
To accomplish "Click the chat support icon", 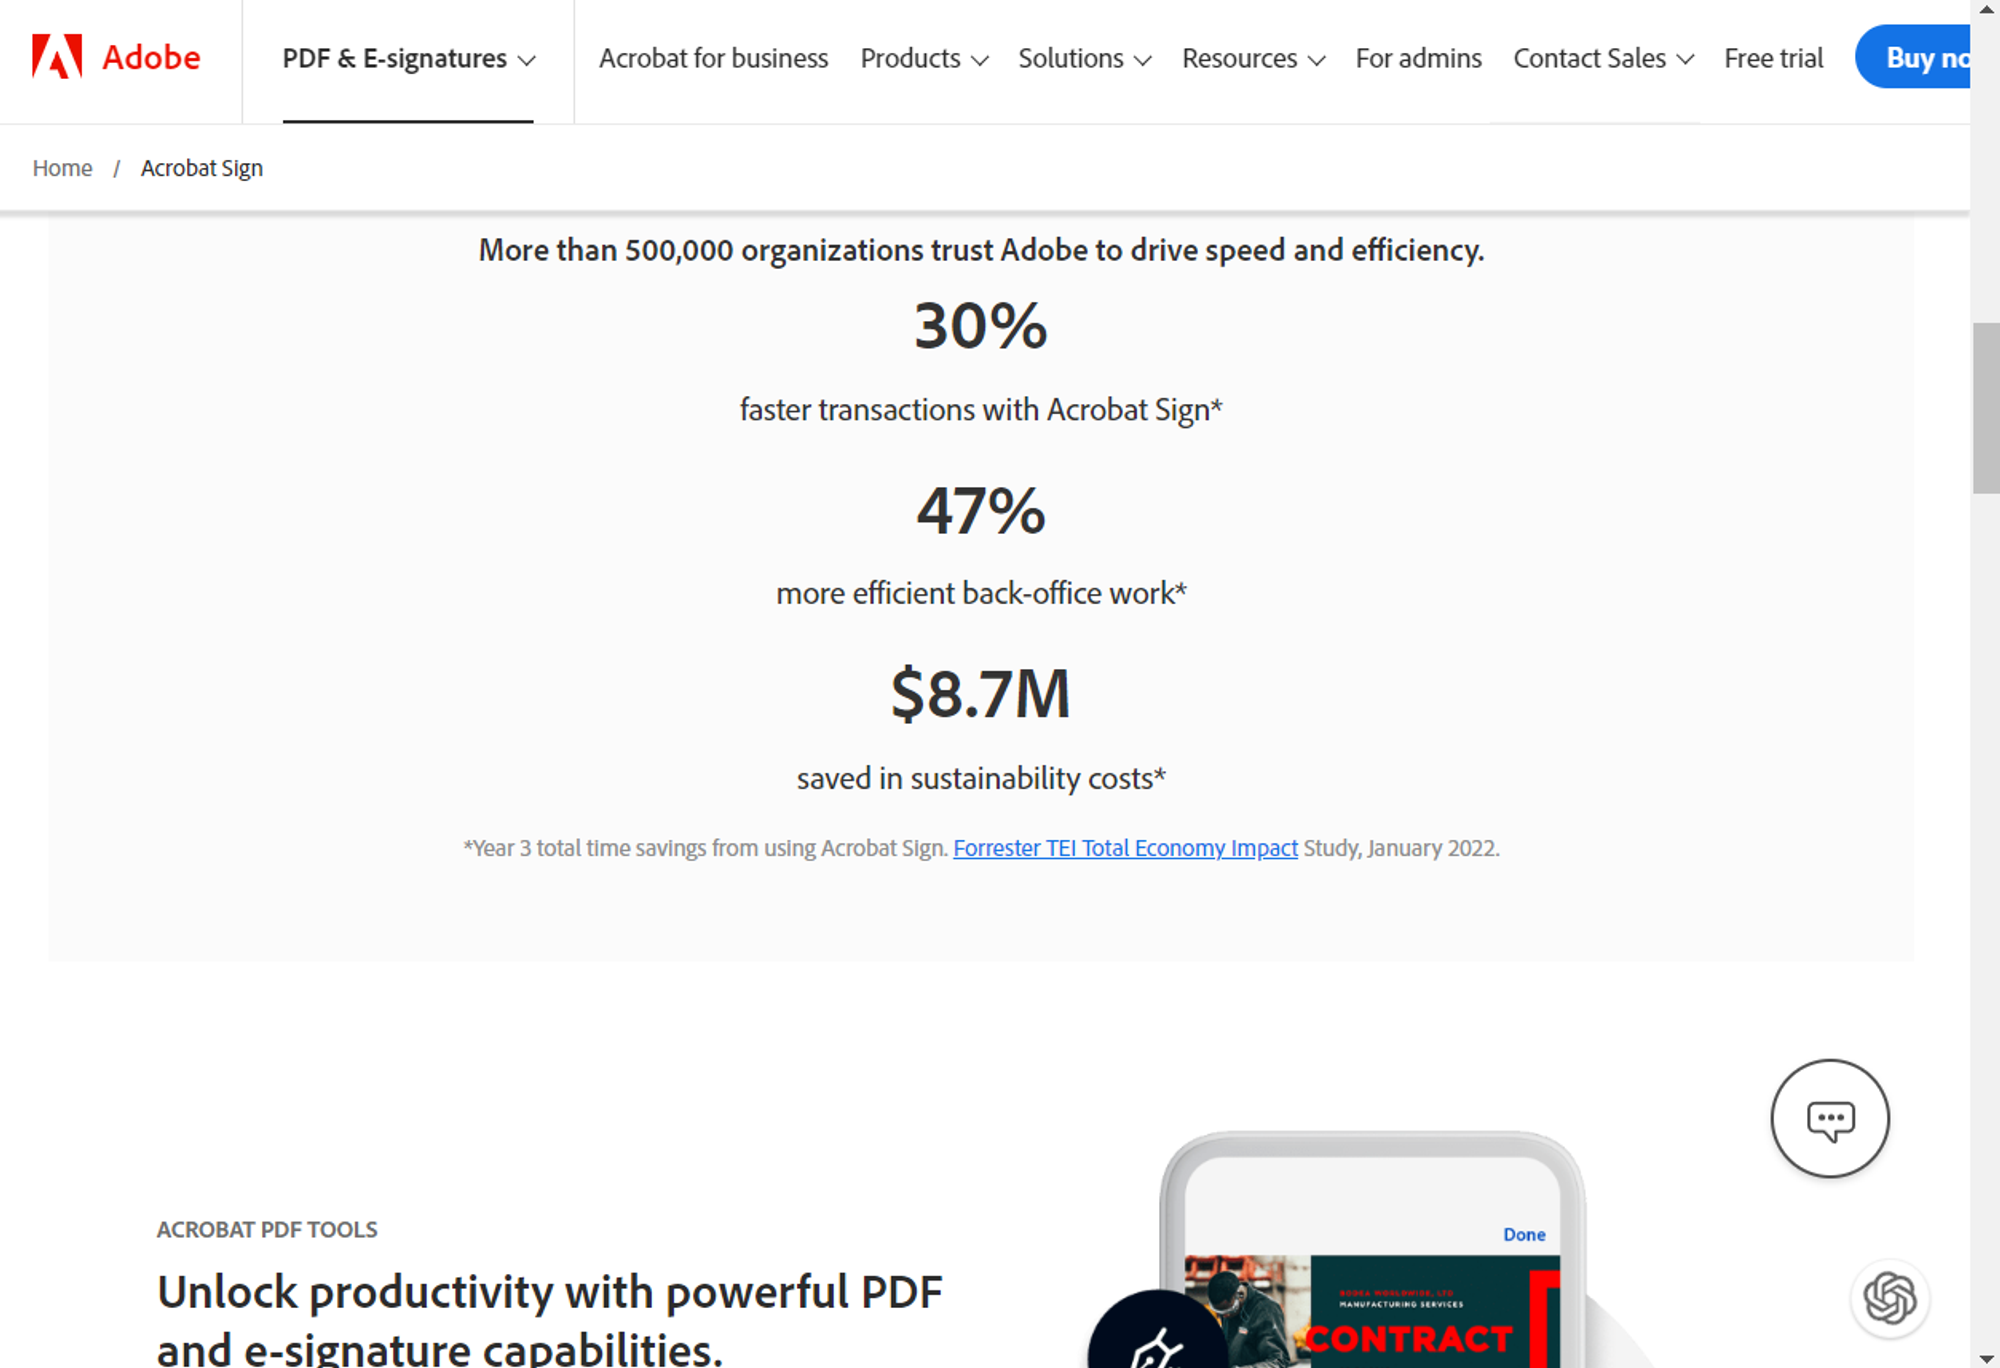I will [1828, 1119].
